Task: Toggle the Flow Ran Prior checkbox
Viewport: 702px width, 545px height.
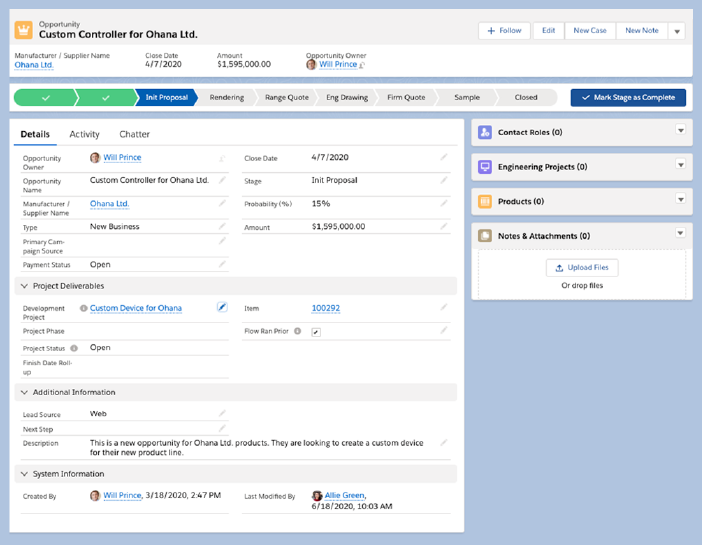Action: pyautogui.click(x=316, y=331)
